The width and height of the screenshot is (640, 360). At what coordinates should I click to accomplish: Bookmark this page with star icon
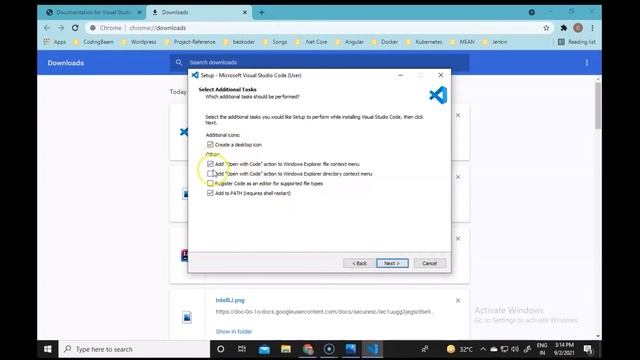coord(546,28)
